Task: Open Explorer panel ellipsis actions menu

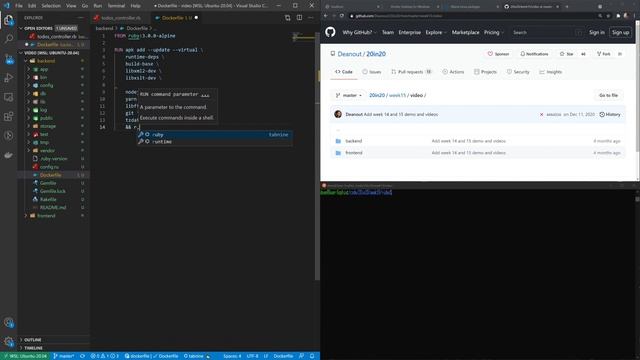Action: coord(81,18)
